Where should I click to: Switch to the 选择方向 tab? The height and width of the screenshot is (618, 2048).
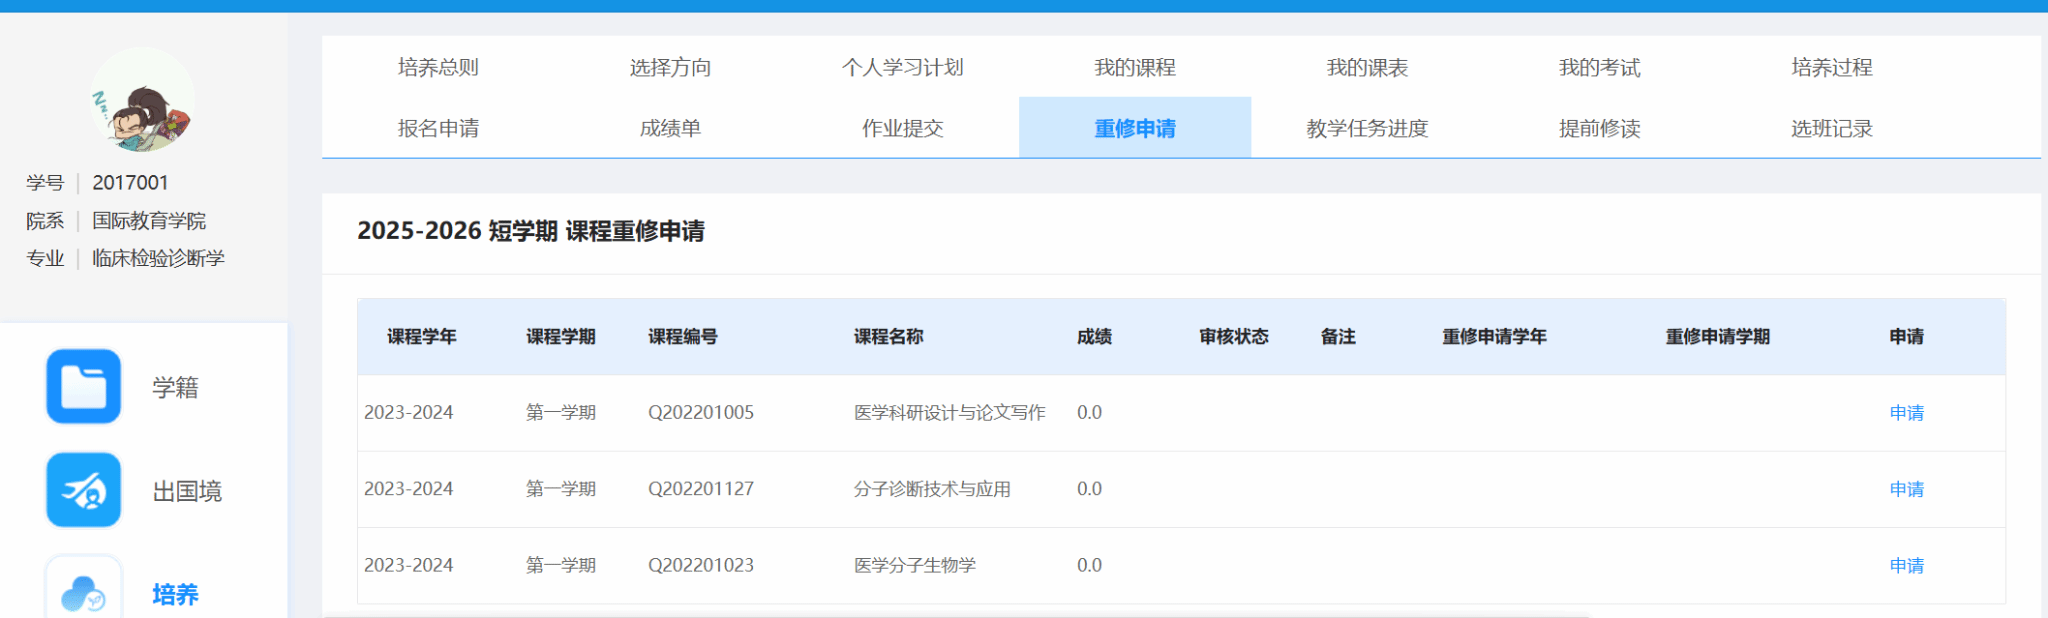coord(670,67)
